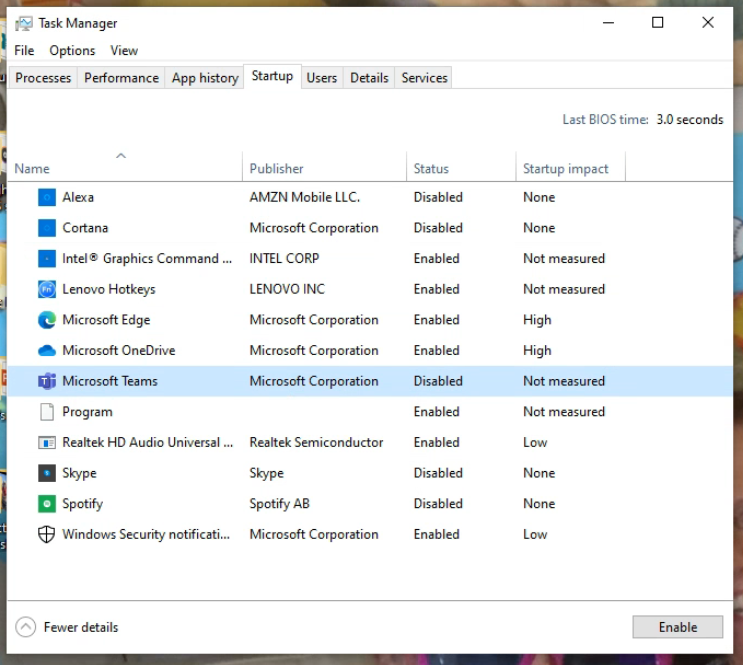
Task: Click High impact for Microsoft Edge
Action: coord(537,320)
